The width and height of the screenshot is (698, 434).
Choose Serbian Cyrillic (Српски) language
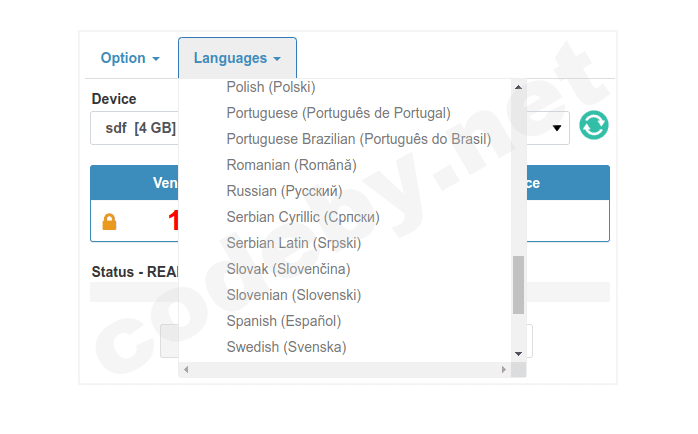303,217
